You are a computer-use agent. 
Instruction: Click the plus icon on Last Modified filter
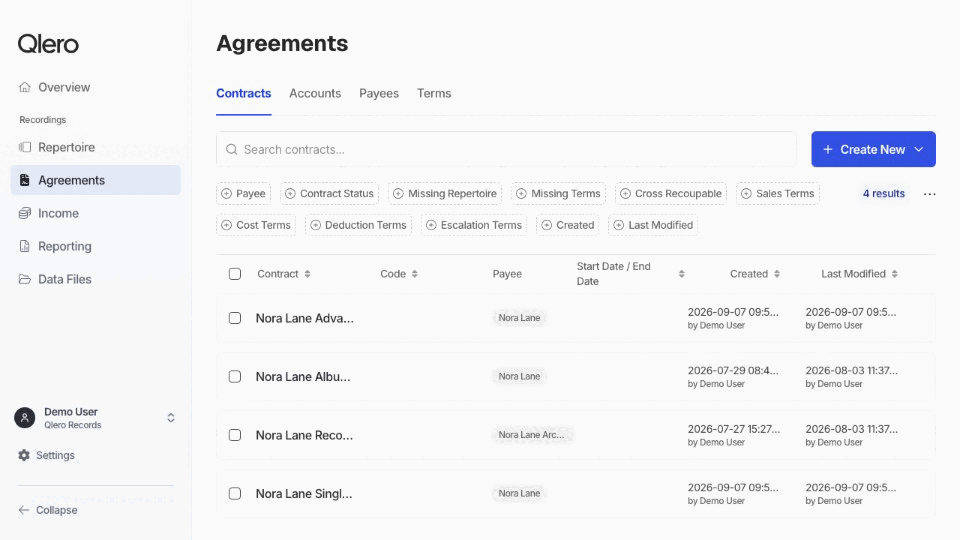pos(618,225)
